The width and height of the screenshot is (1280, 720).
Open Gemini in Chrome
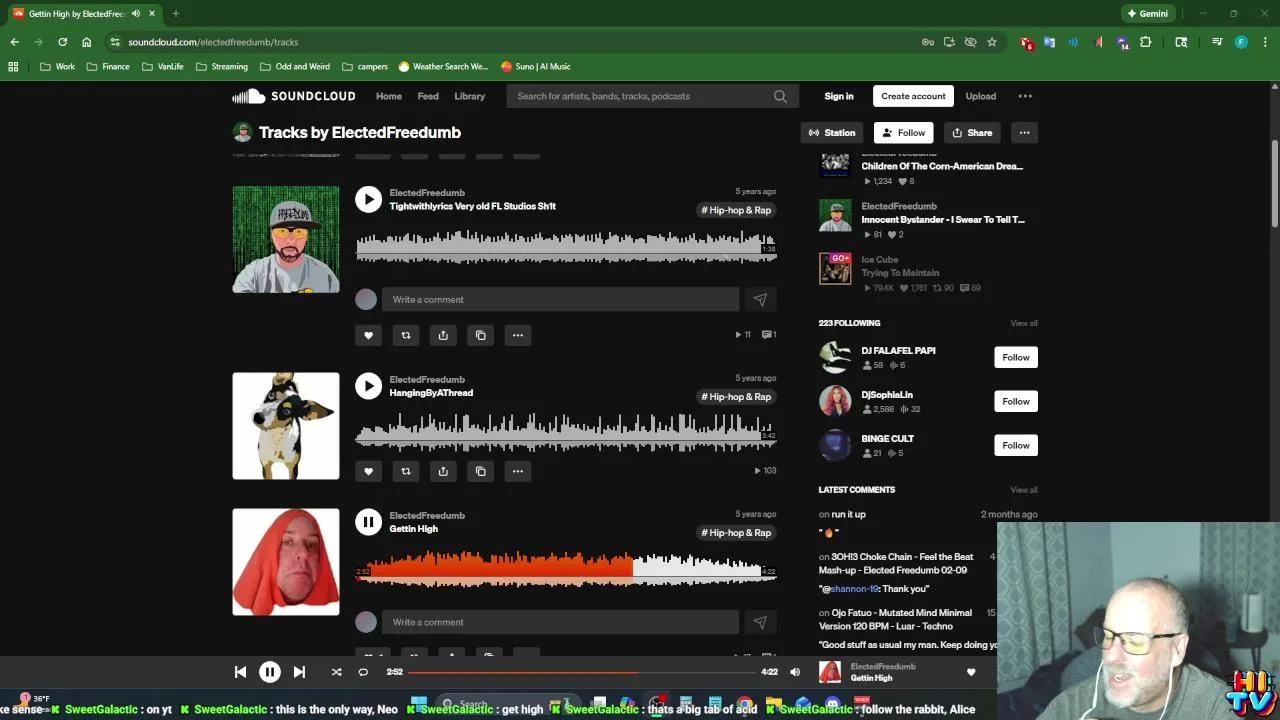(x=1147, y=14)
